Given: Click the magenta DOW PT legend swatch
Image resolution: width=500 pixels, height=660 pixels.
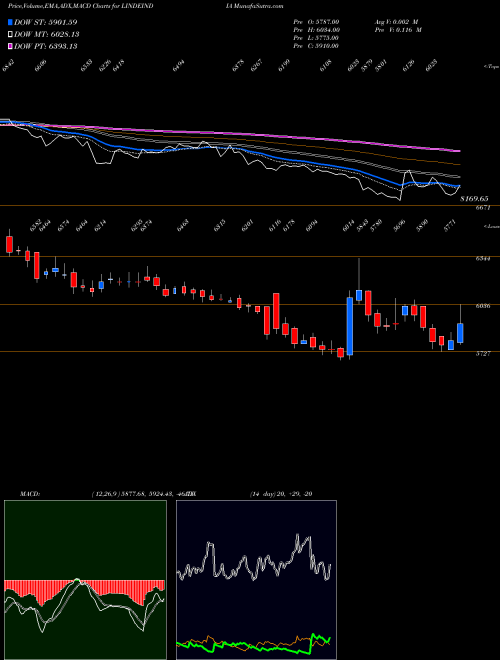Looking at the screenshot, I should (10, 46).
